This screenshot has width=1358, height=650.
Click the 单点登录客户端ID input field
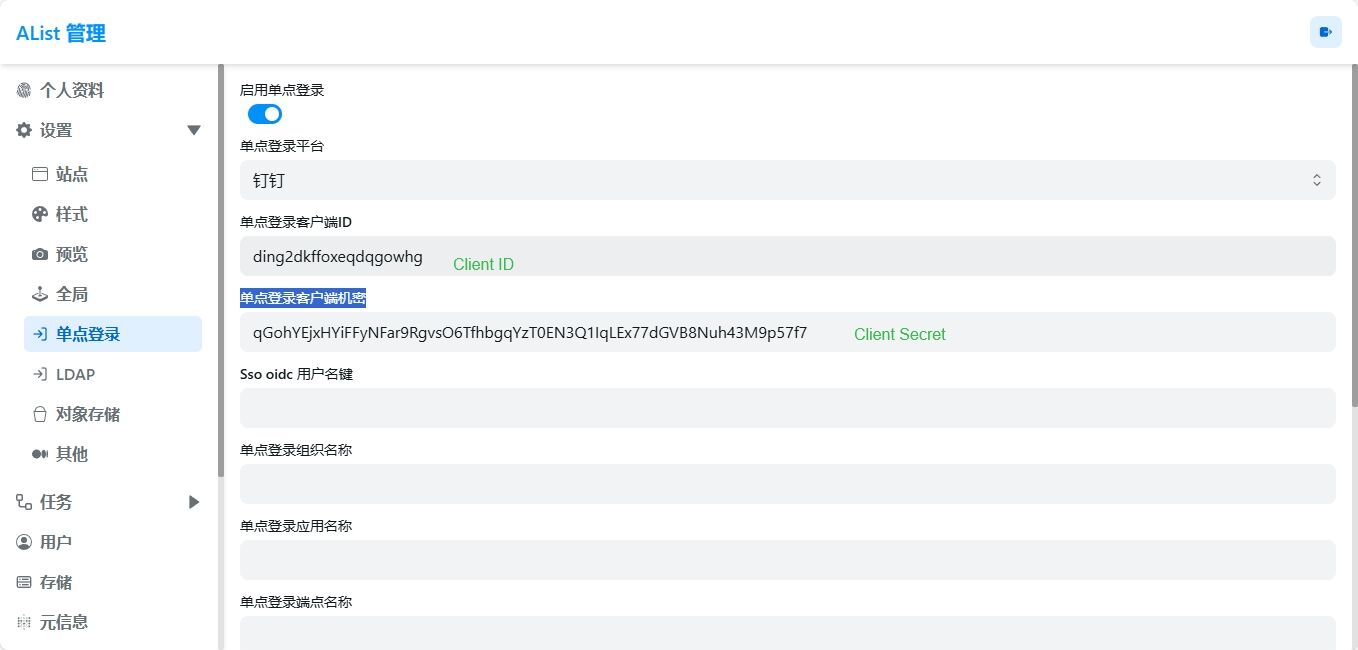pyautogui.click(x=787, y=256)
